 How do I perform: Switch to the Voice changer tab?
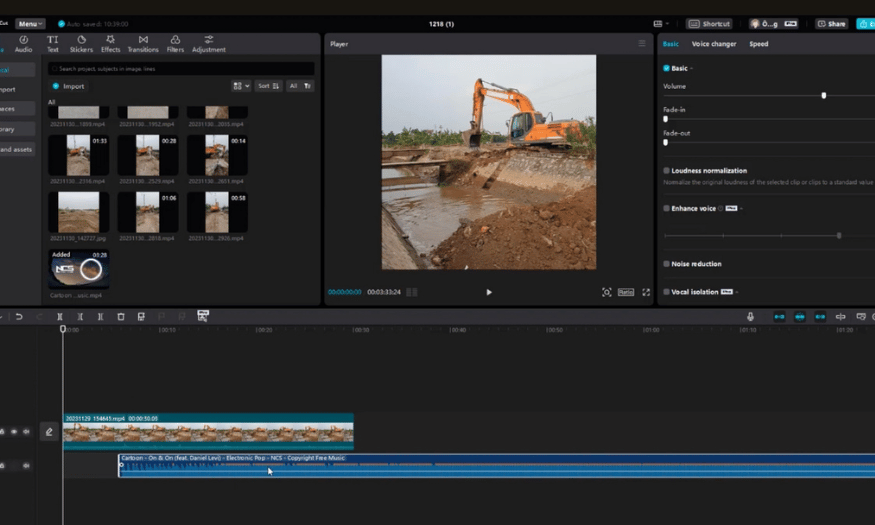714,44
